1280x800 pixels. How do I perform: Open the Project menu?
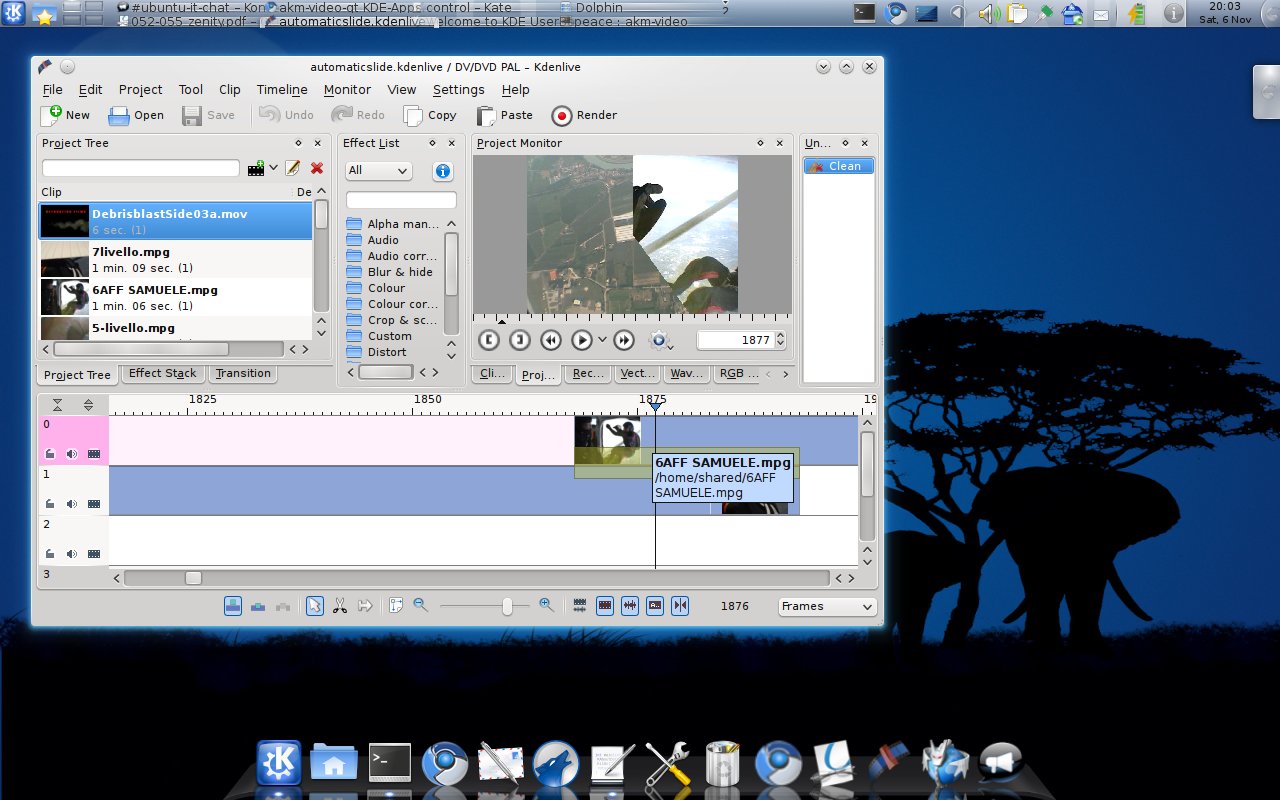140,90
